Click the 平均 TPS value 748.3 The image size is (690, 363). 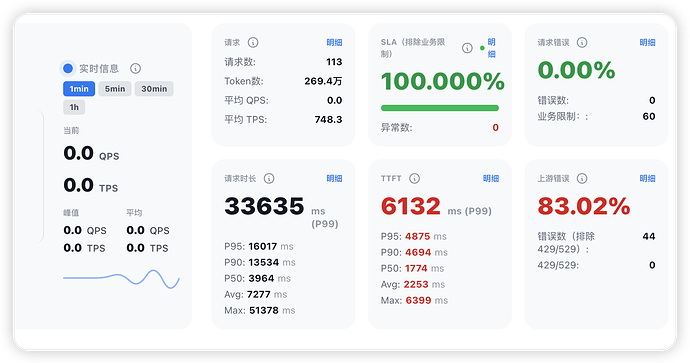click(328, 119)
